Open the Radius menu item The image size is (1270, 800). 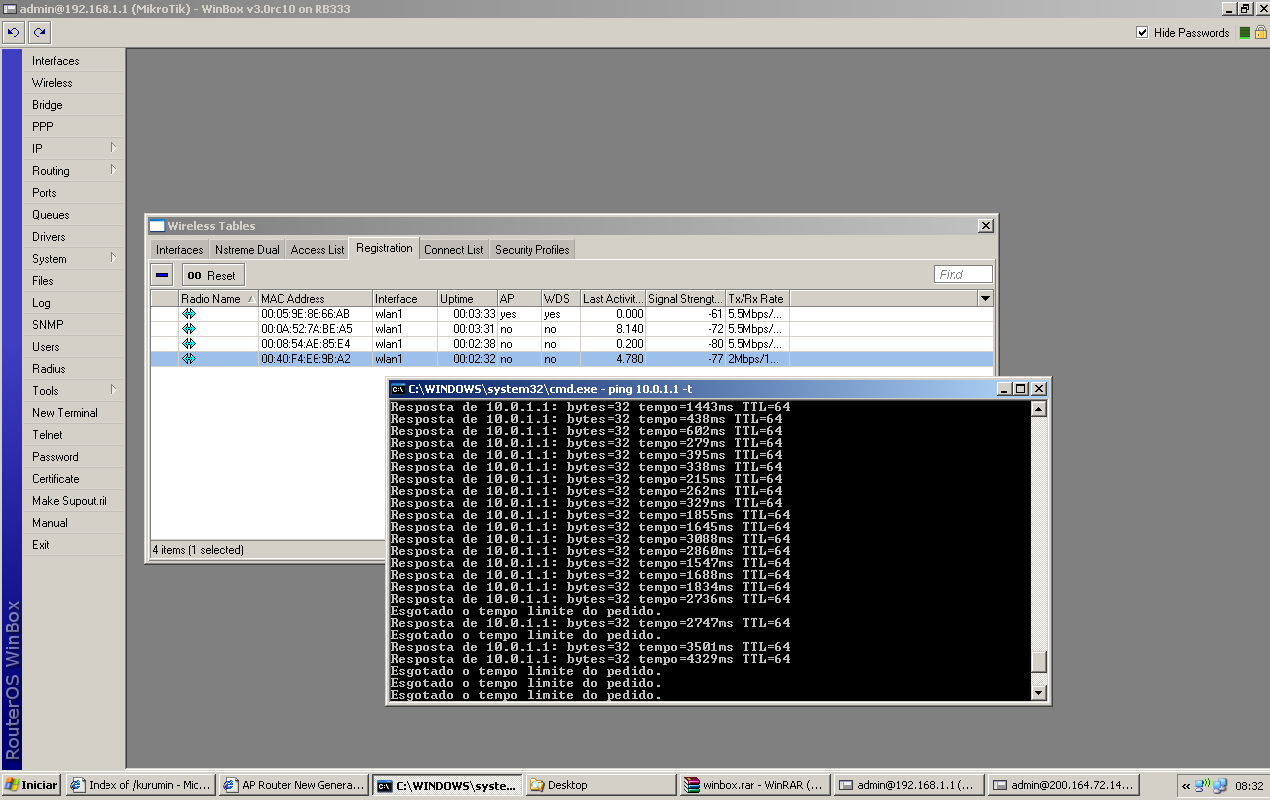[74, 369]
